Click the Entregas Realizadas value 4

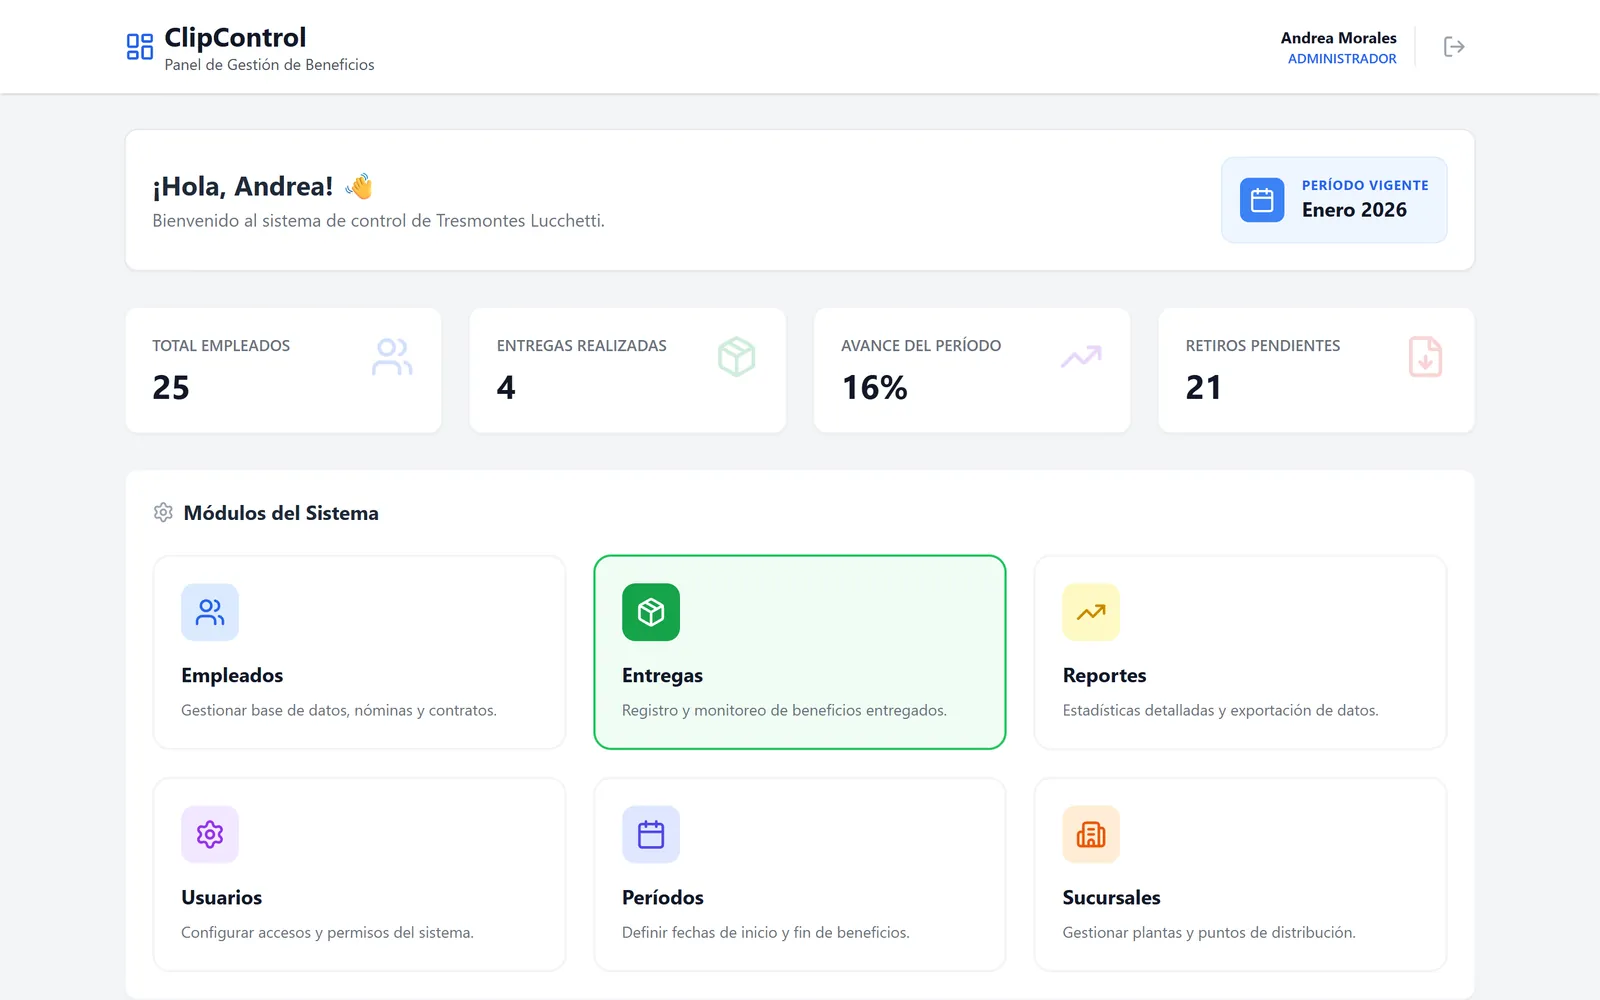click(506, 388)
